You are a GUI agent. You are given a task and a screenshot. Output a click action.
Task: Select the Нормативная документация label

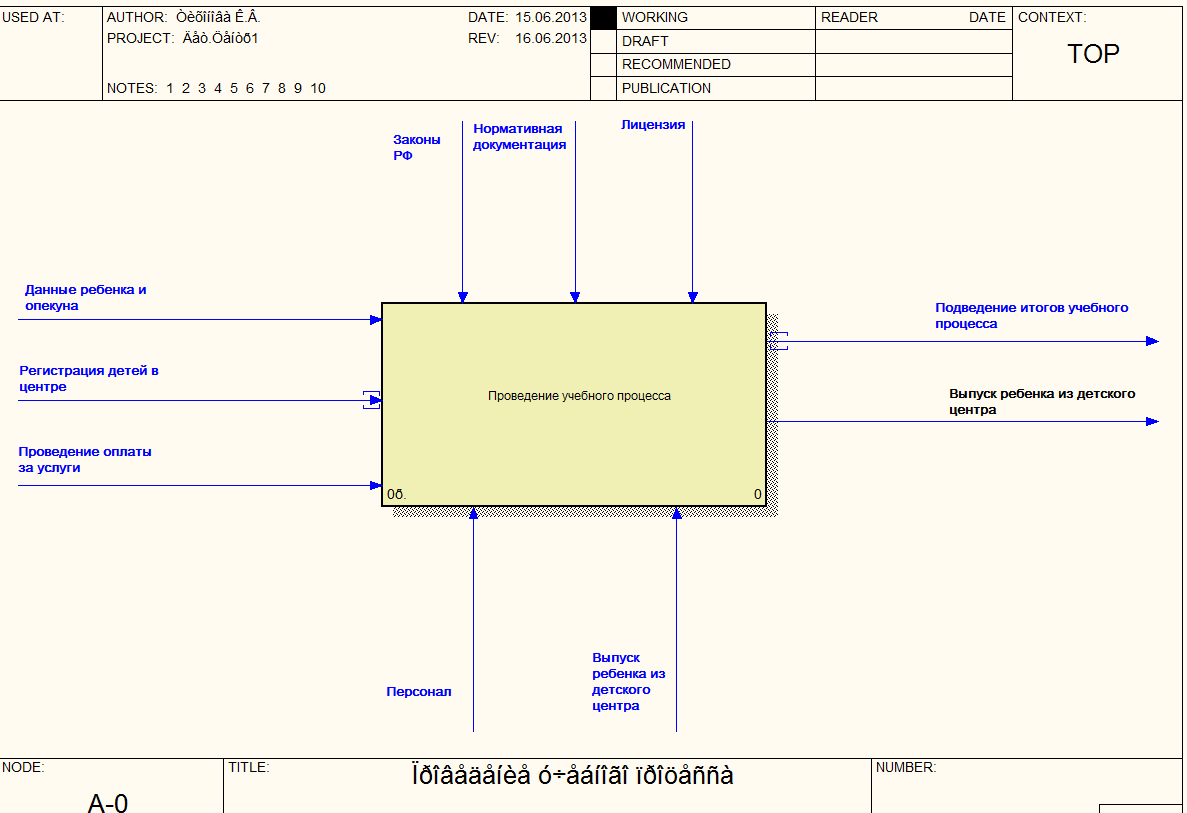[519, 137]
